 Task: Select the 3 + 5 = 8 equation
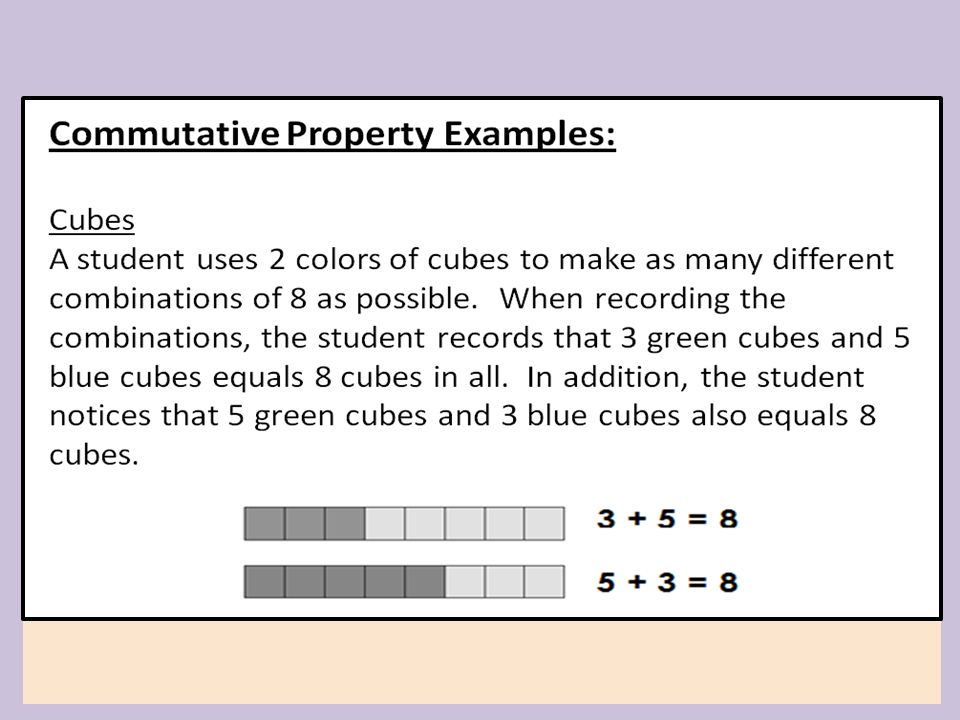pos(667,519)
